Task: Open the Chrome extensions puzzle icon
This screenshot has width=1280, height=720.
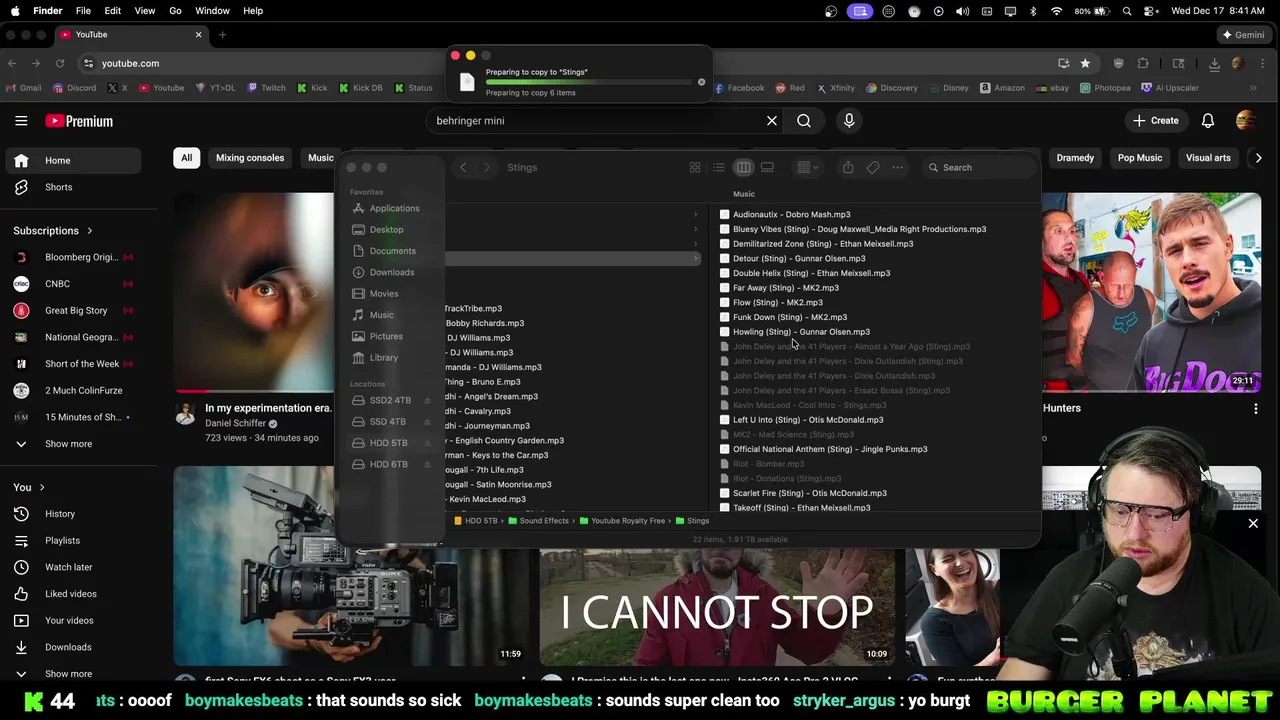Action: [x=1143, y=63]
